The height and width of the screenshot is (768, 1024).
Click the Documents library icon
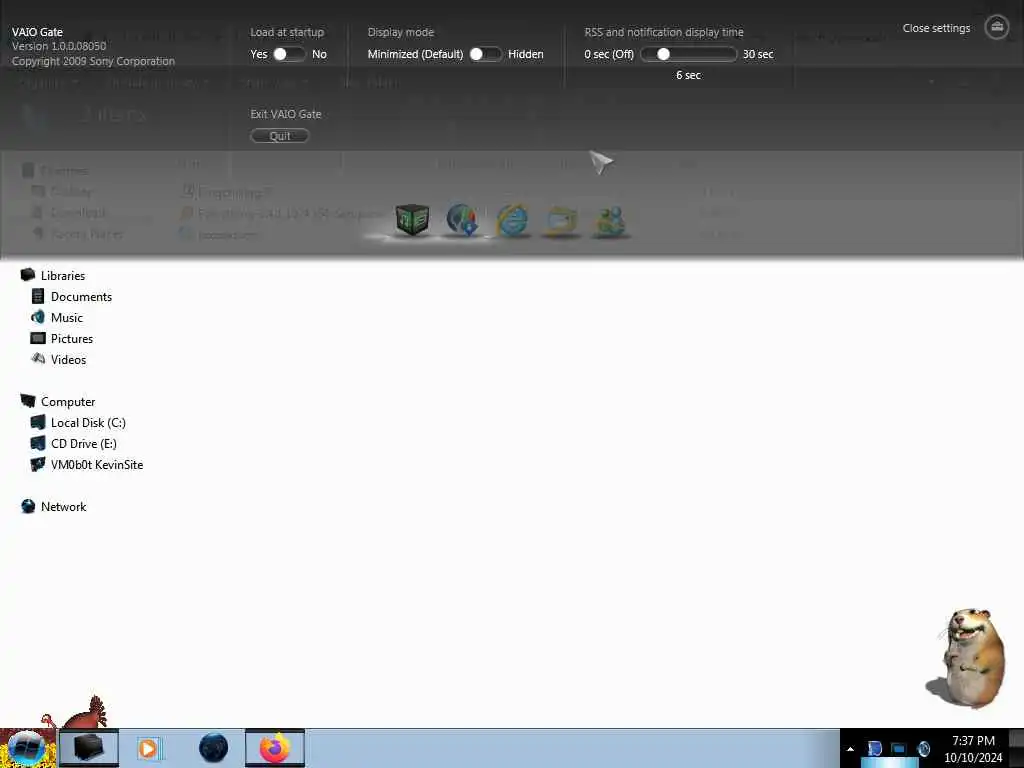(x=38, y=296)
